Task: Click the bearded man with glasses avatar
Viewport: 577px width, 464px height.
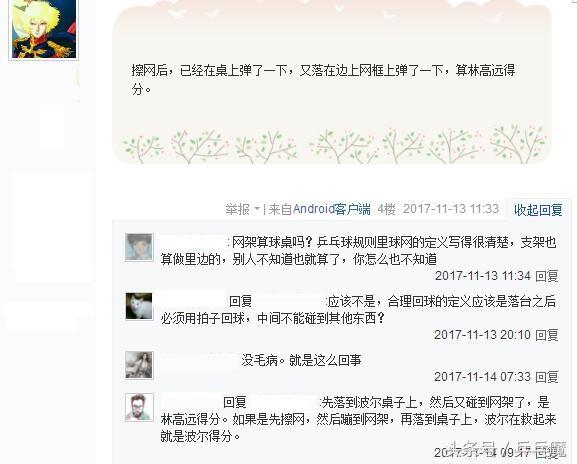Action: pyautogui.click(x=139, y=407)
